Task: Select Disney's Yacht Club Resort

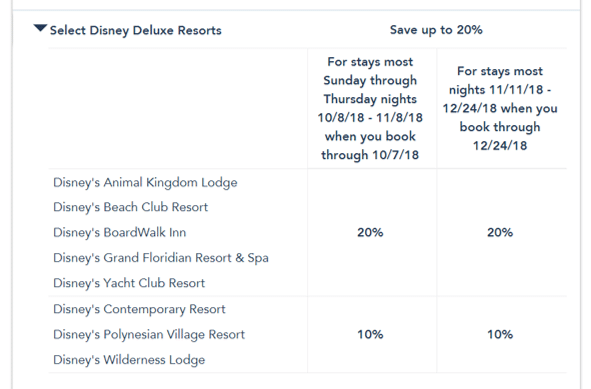Action: point(129,283)
